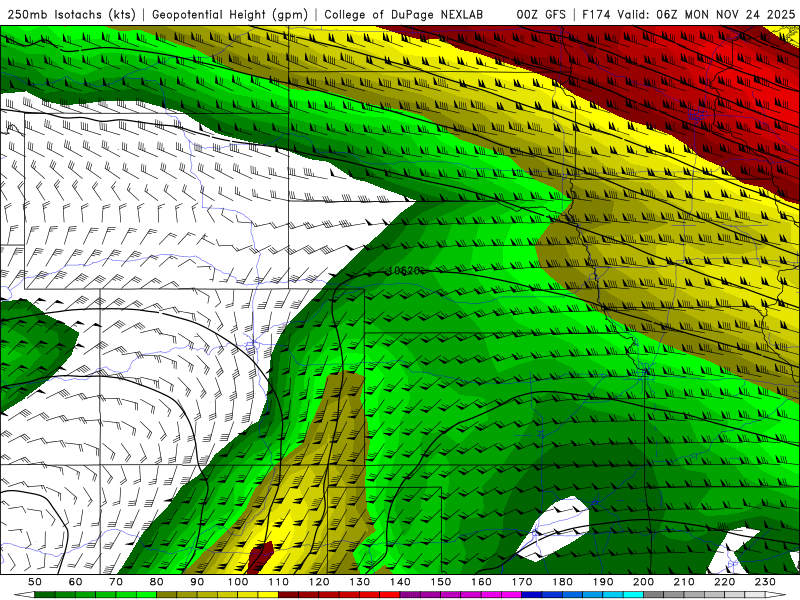The height and width of the screenshot is (600, 800).
Task: Pick the darkest green swatch starting at 50
Action: tap(44, 595)
